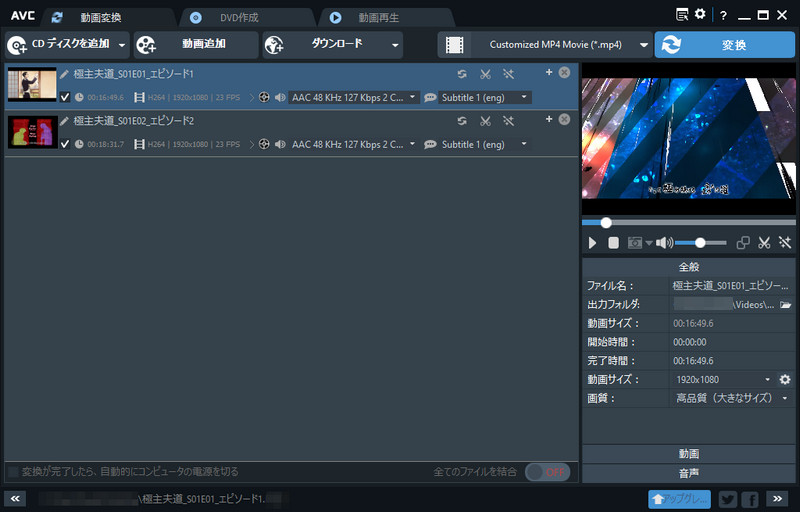
Task: Click plus icon on エピソード2 row
Action: point(549,119)
